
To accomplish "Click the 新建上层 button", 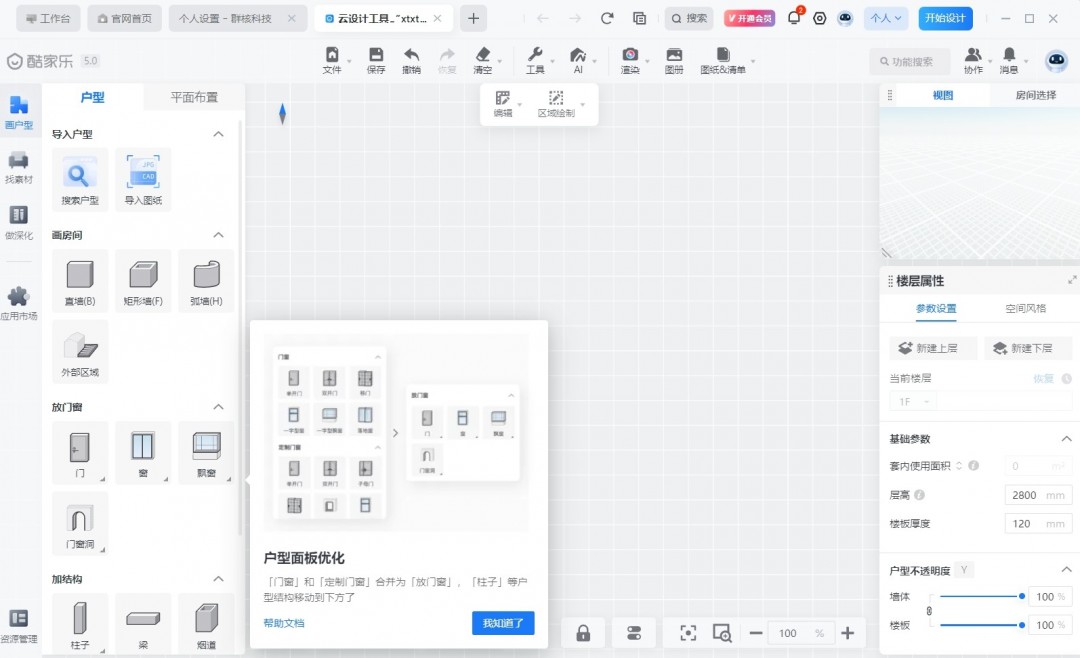I will [x=933, y=348].
